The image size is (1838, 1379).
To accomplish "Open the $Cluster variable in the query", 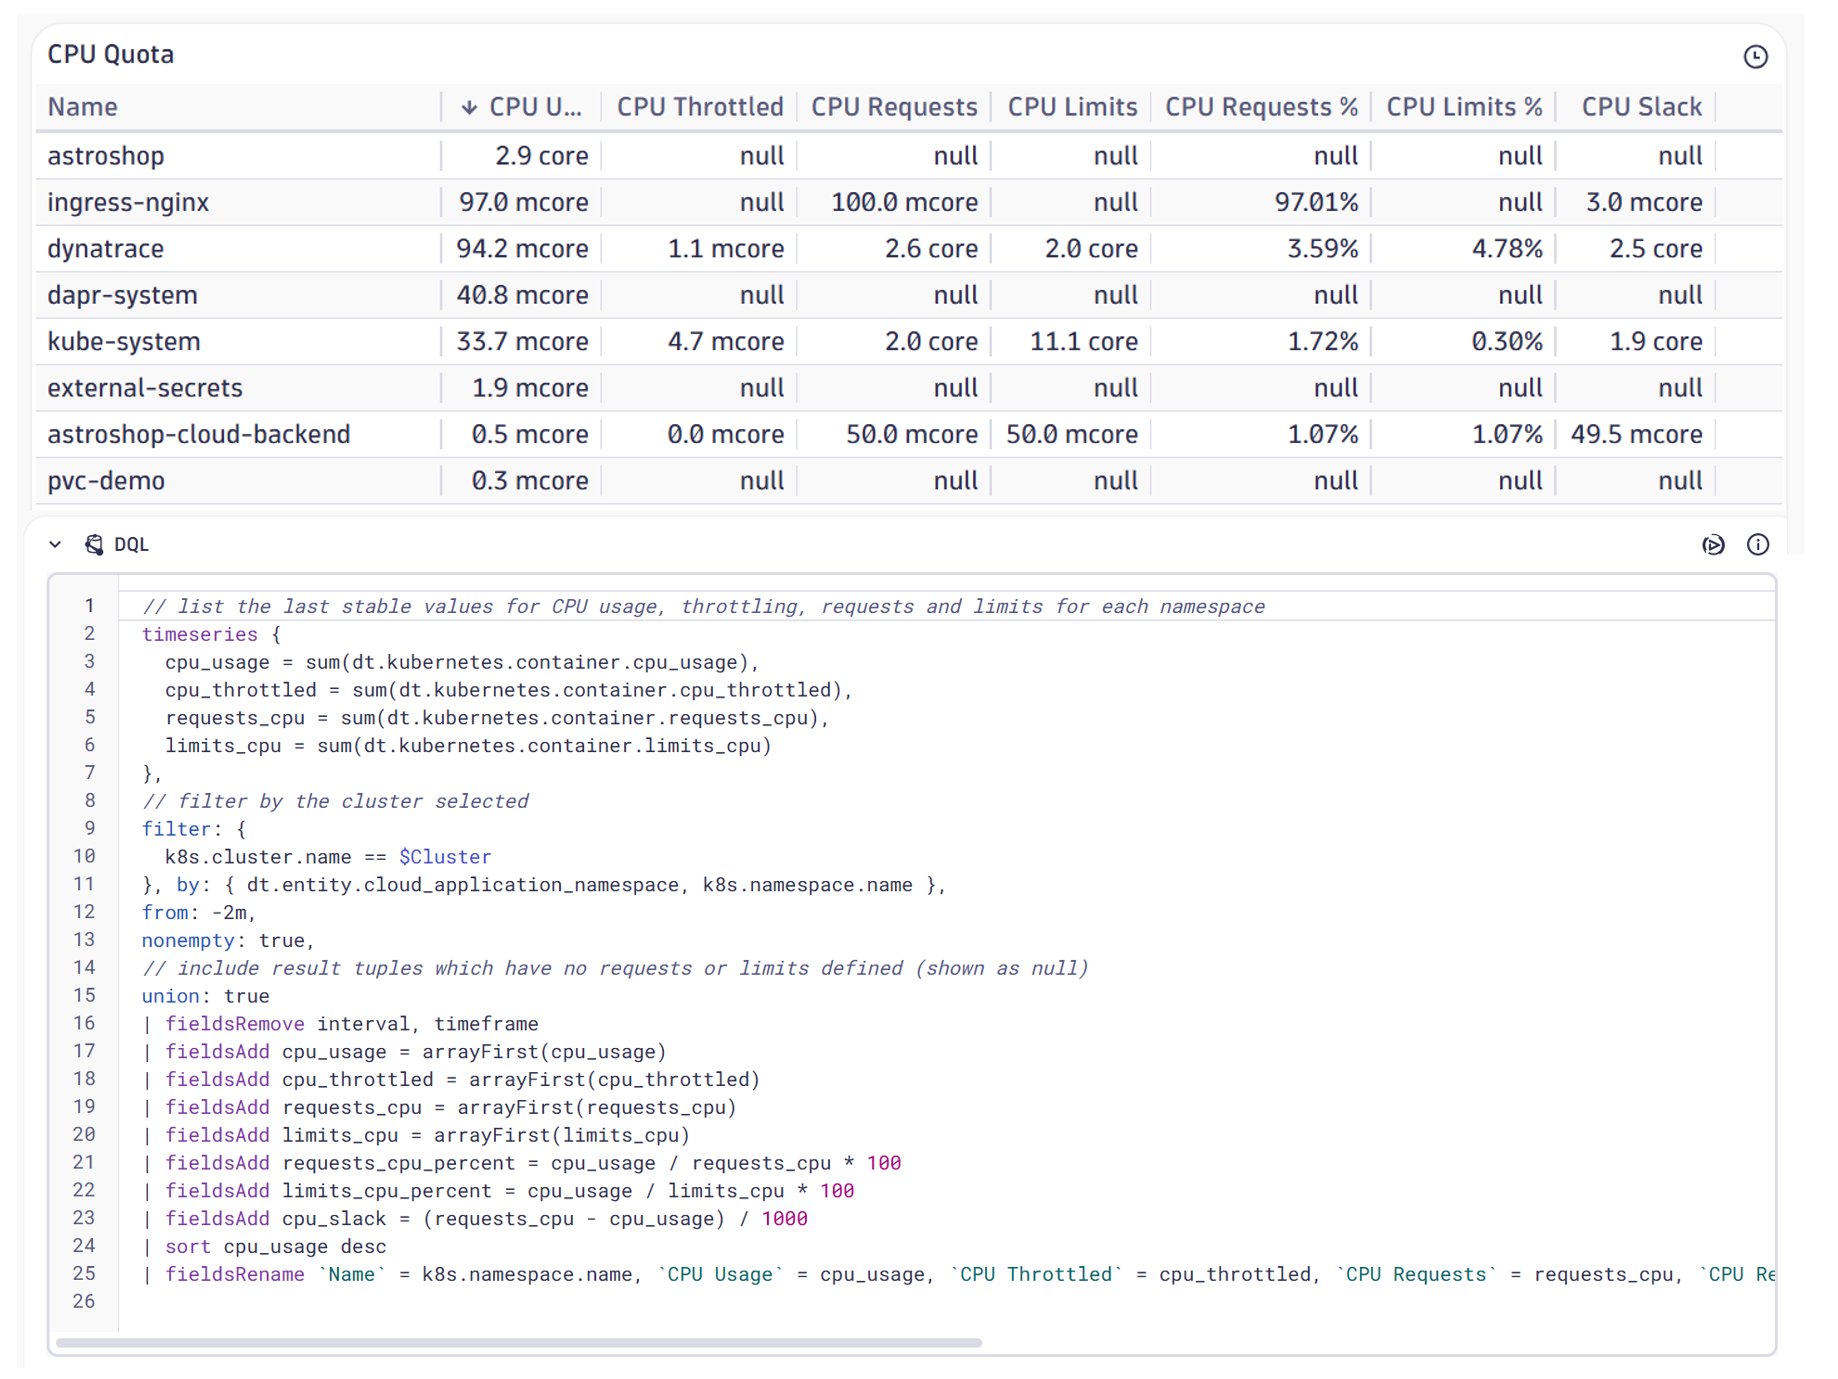I will pyautogui.click(x=446, y=856).
